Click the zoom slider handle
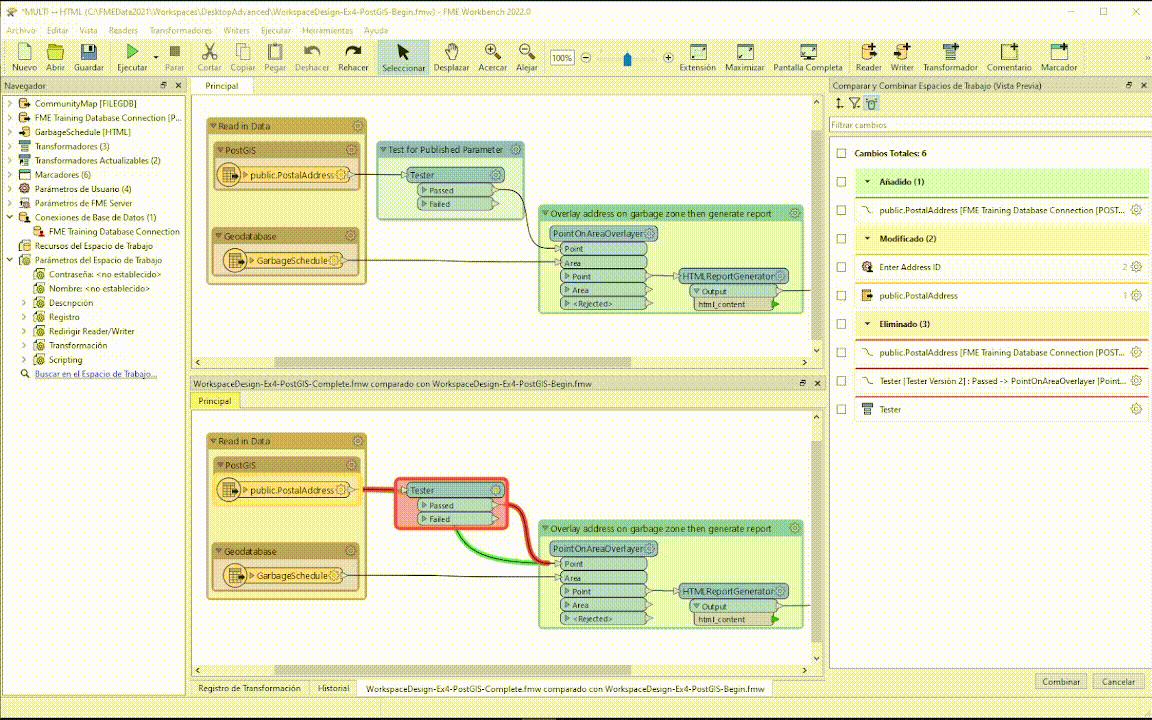 click(x=627, y=59)
